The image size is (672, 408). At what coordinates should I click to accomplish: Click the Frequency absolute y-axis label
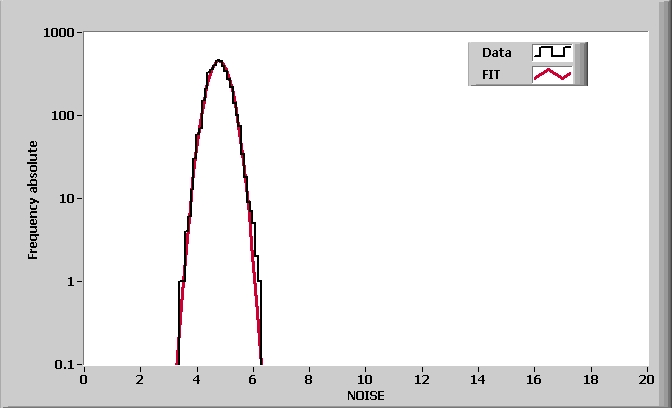[33, 200]
